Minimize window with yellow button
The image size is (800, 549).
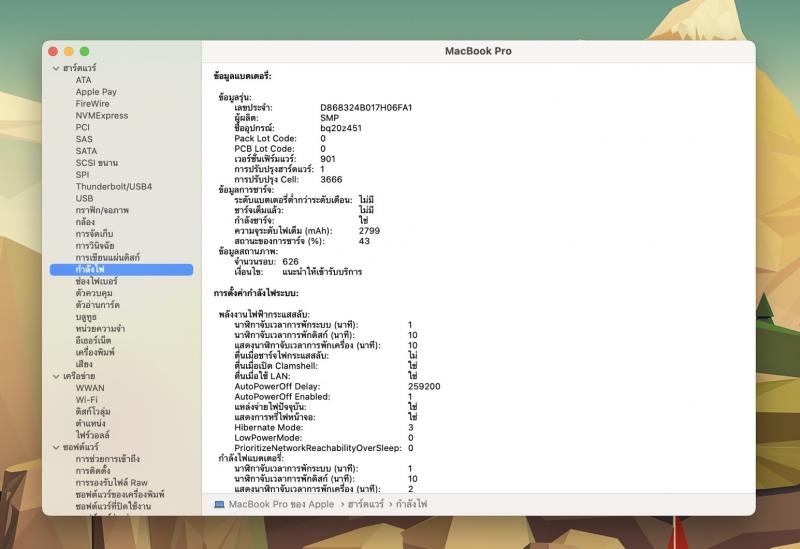tap(69, 51)
